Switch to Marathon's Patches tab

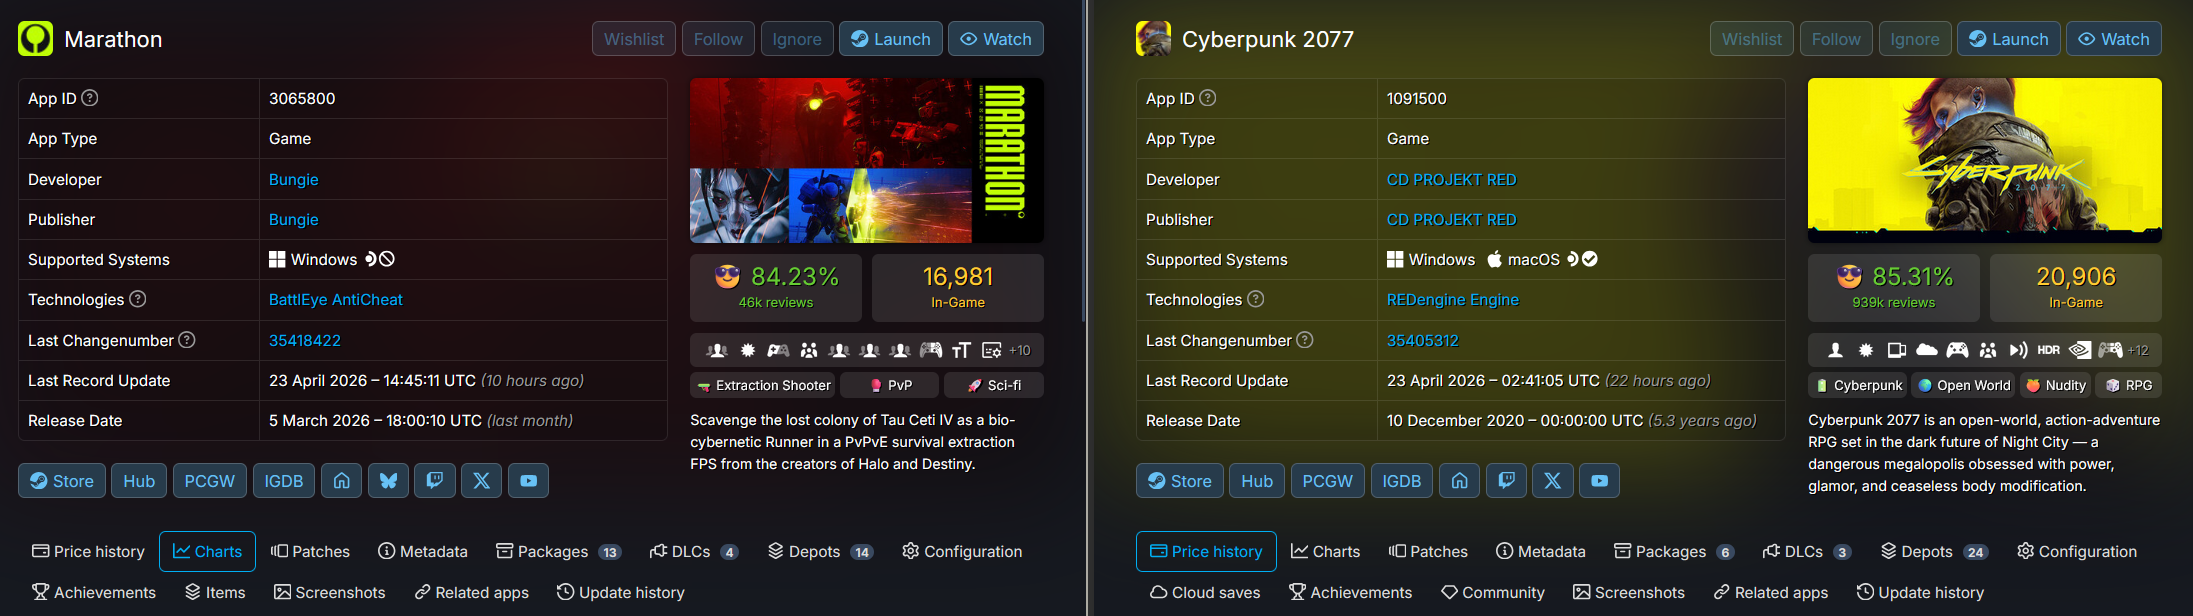[x=310, y=551]
